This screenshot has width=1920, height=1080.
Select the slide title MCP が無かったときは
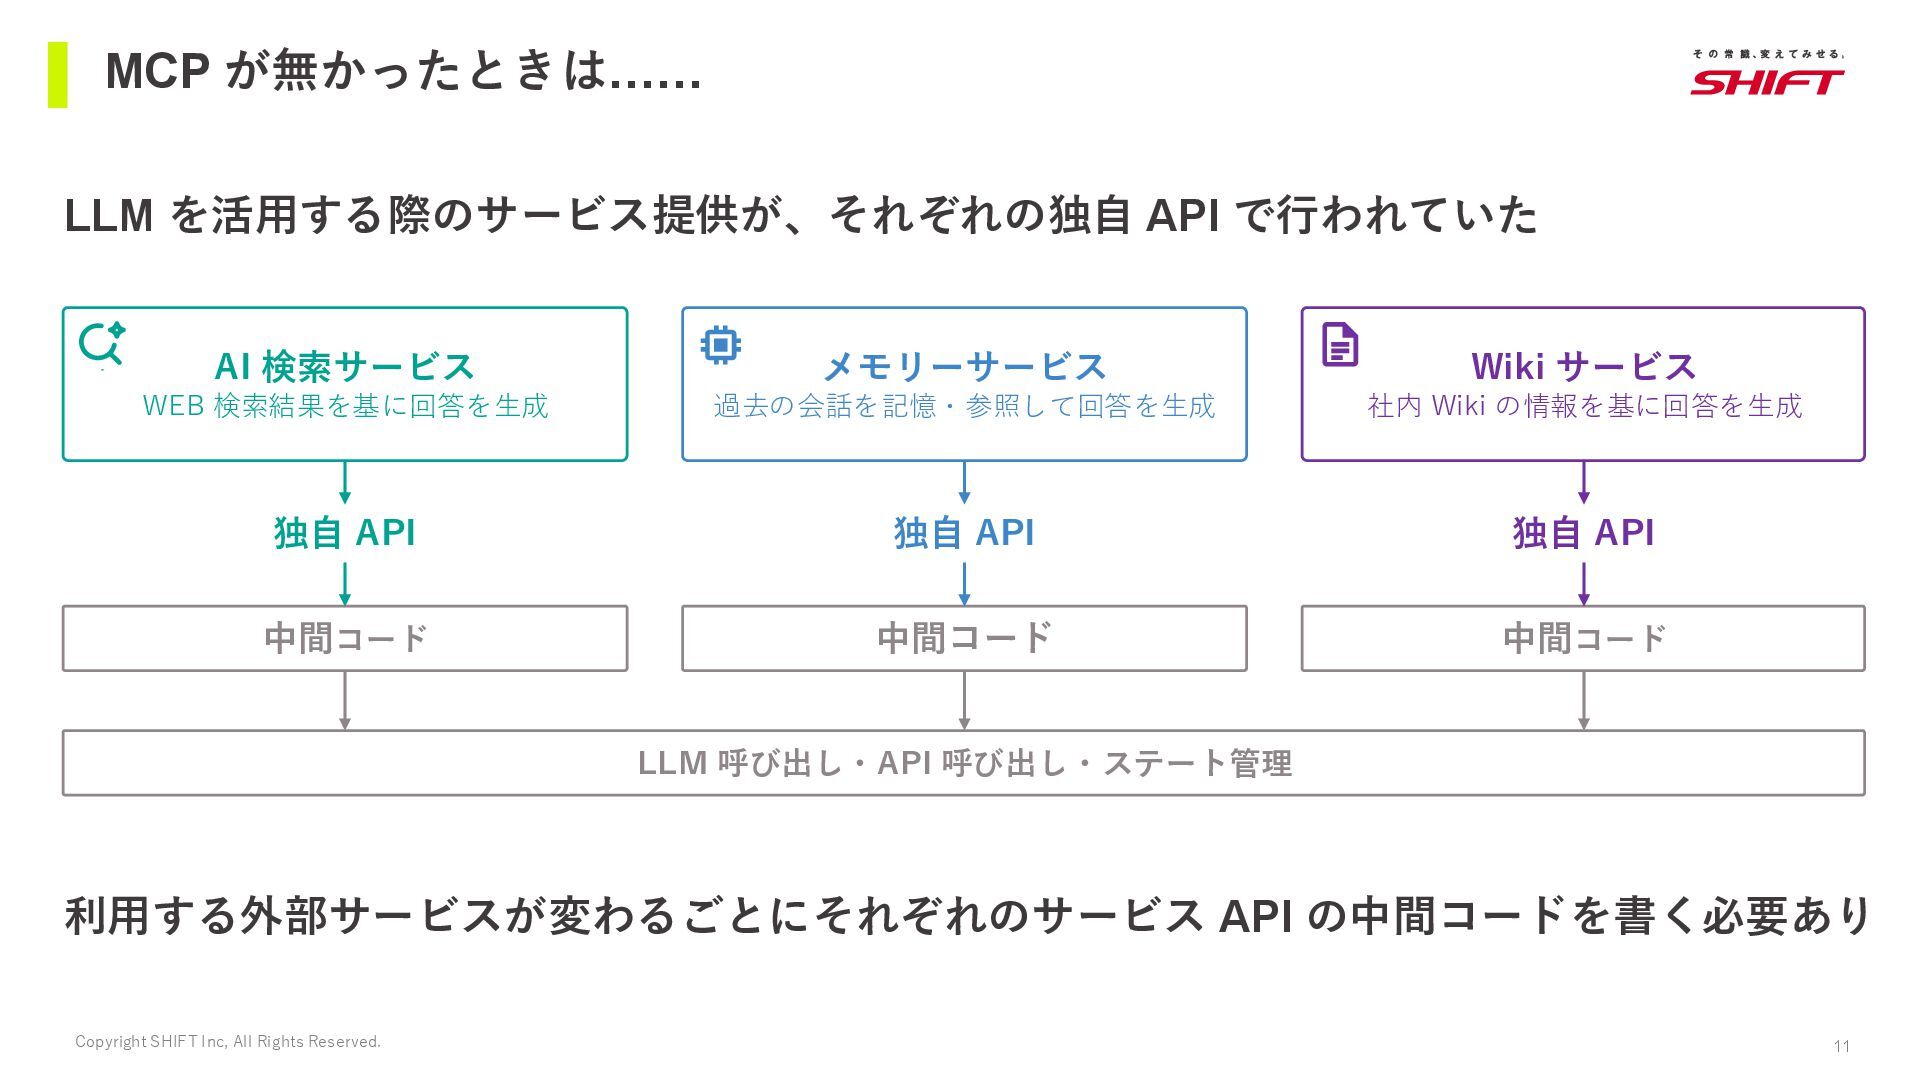(403, 72)
